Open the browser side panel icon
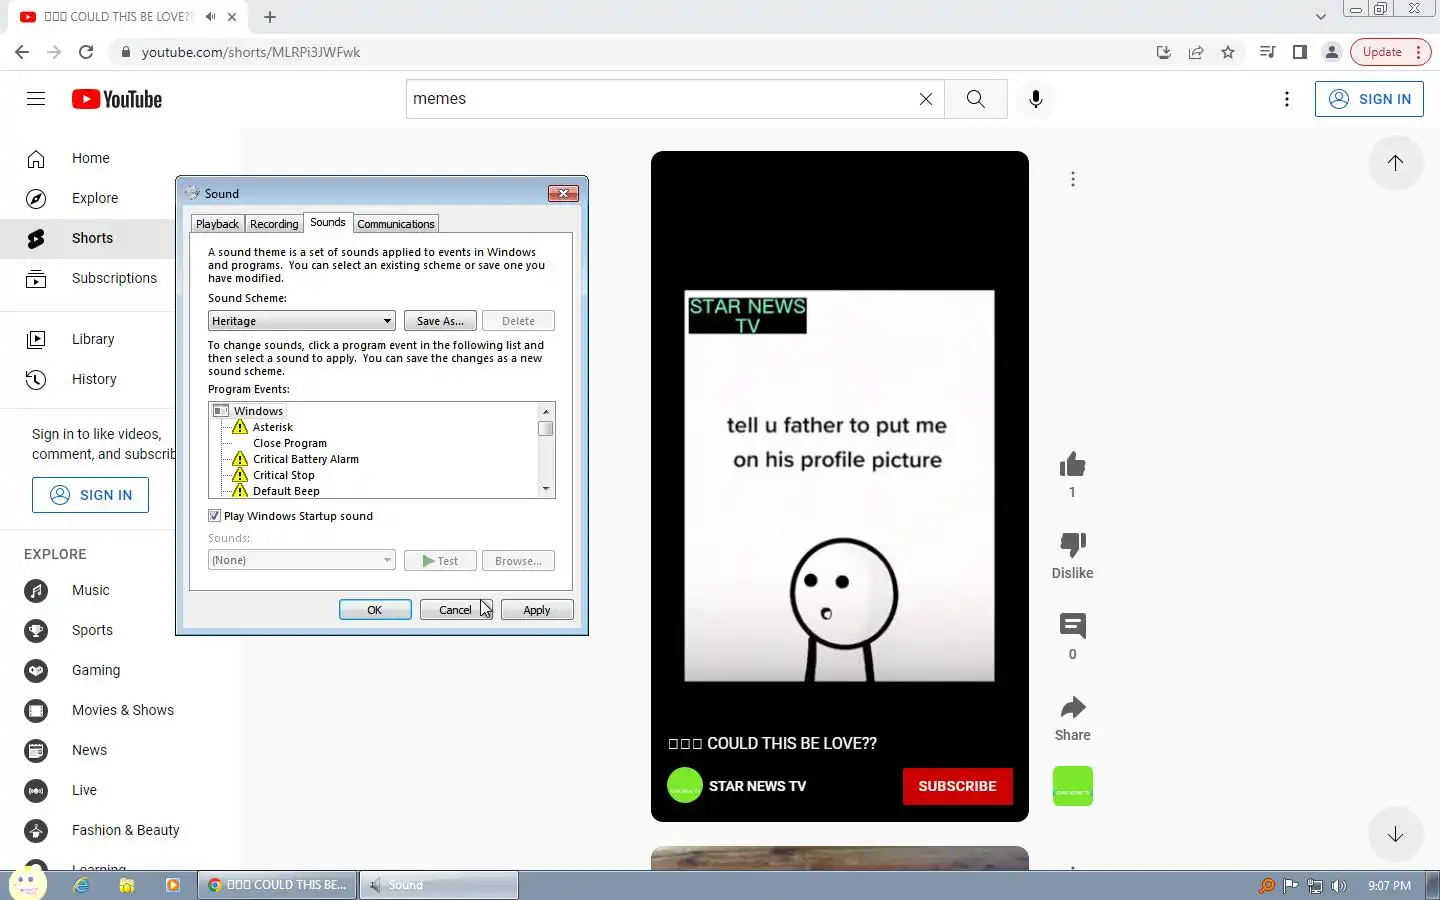 (x=1300, y=52)
